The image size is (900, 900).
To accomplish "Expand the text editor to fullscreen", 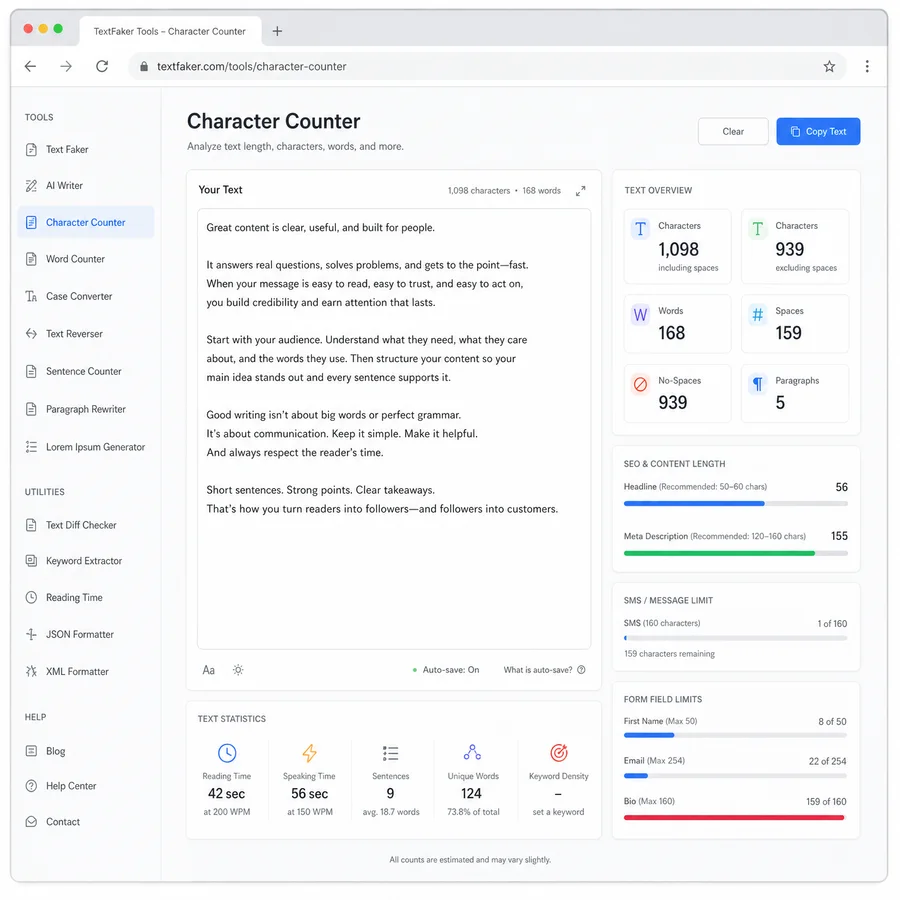I will click(581, 191).
